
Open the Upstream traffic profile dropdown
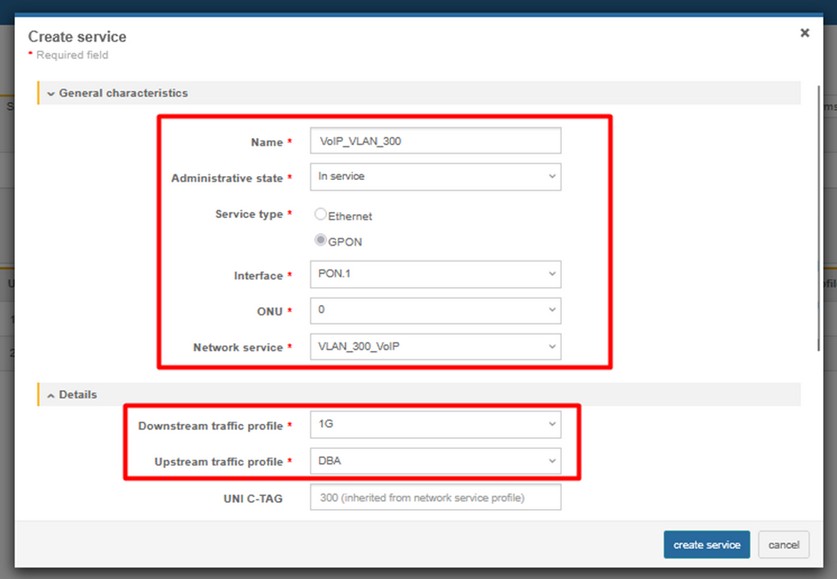pos(434,461)
